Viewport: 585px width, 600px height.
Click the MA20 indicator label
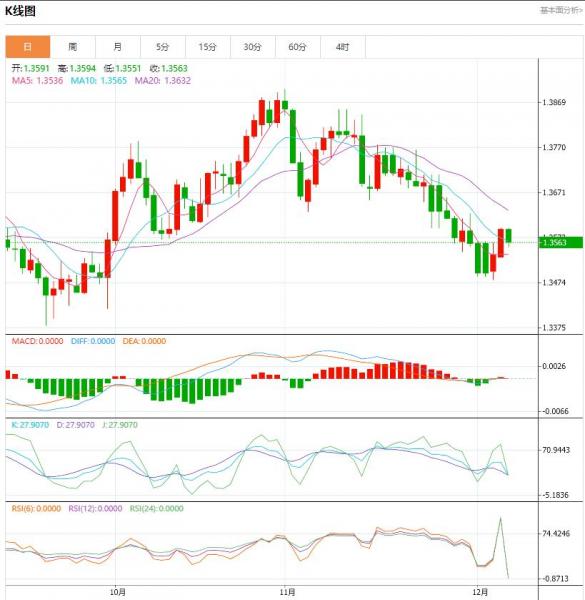coord(163,80)
